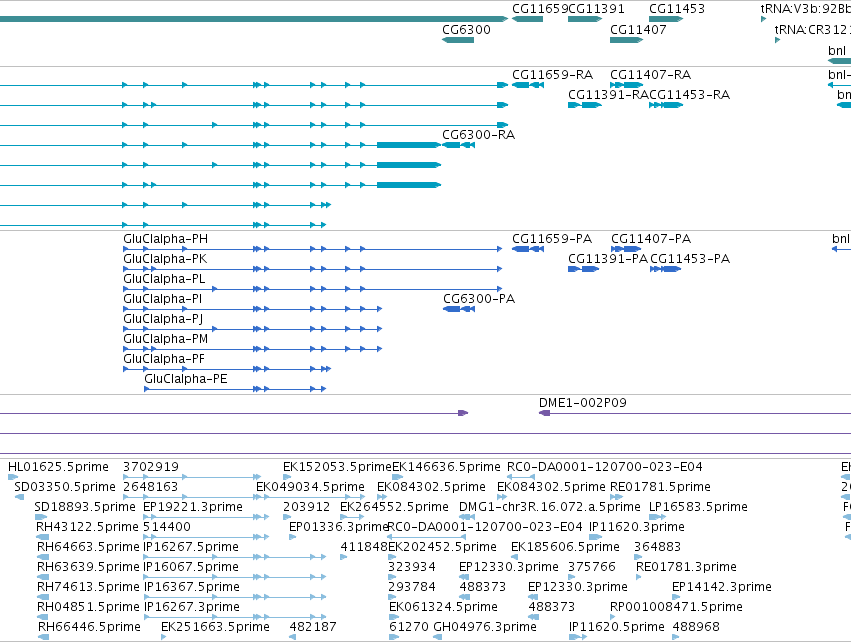
Task: Open EST EK152053.5prime
Action: 336,467
